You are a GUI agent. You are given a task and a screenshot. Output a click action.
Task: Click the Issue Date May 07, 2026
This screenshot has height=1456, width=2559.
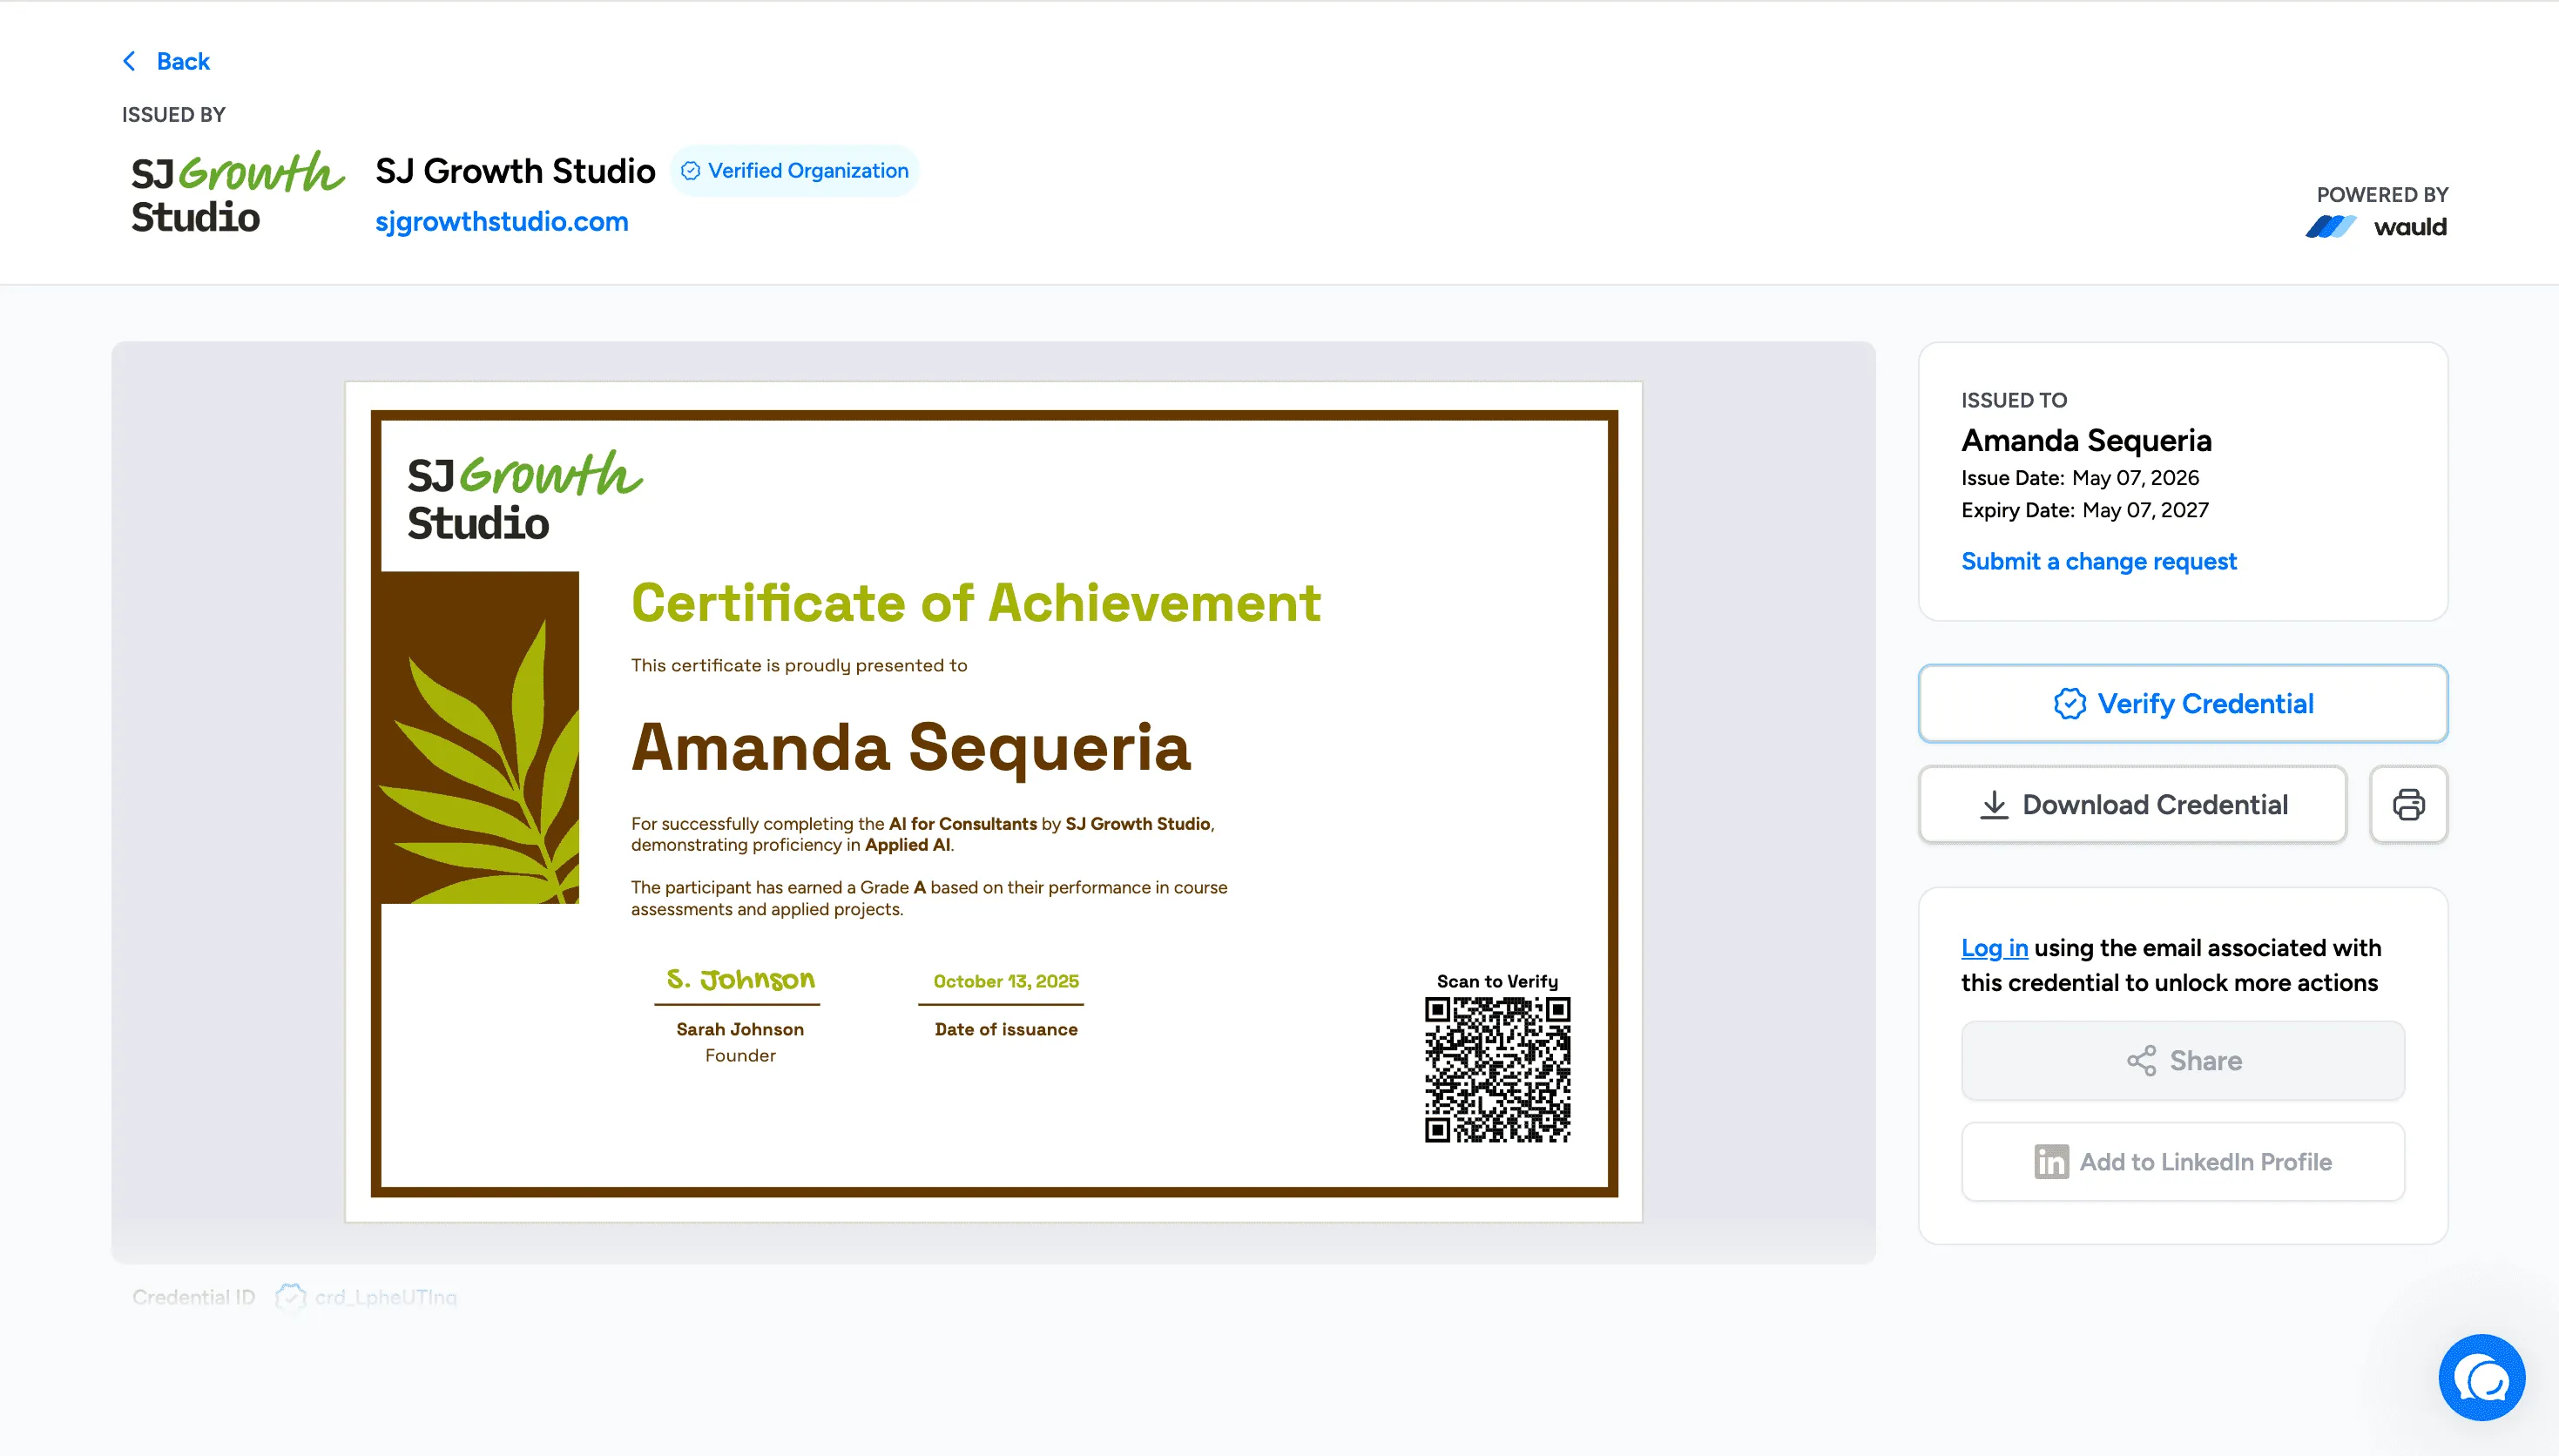(2080, 478)
